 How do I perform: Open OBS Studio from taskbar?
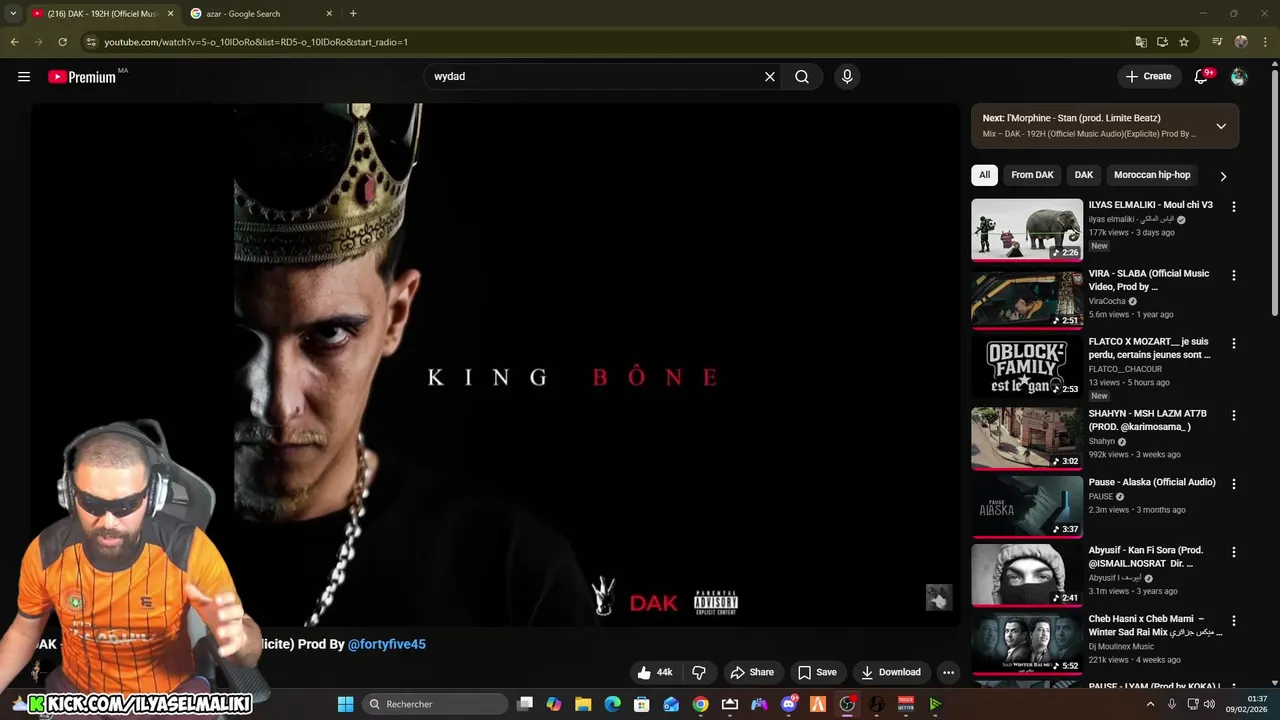click(847, 704)
